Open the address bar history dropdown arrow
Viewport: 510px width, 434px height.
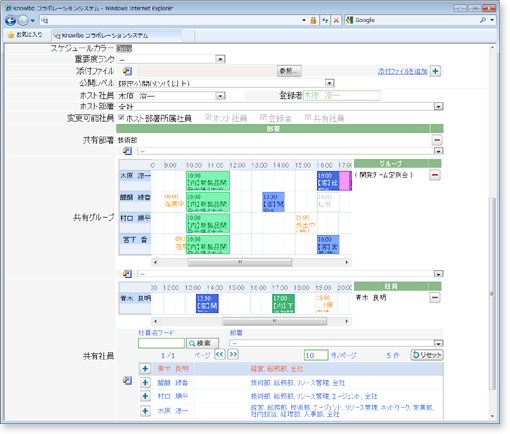[304, 20]
